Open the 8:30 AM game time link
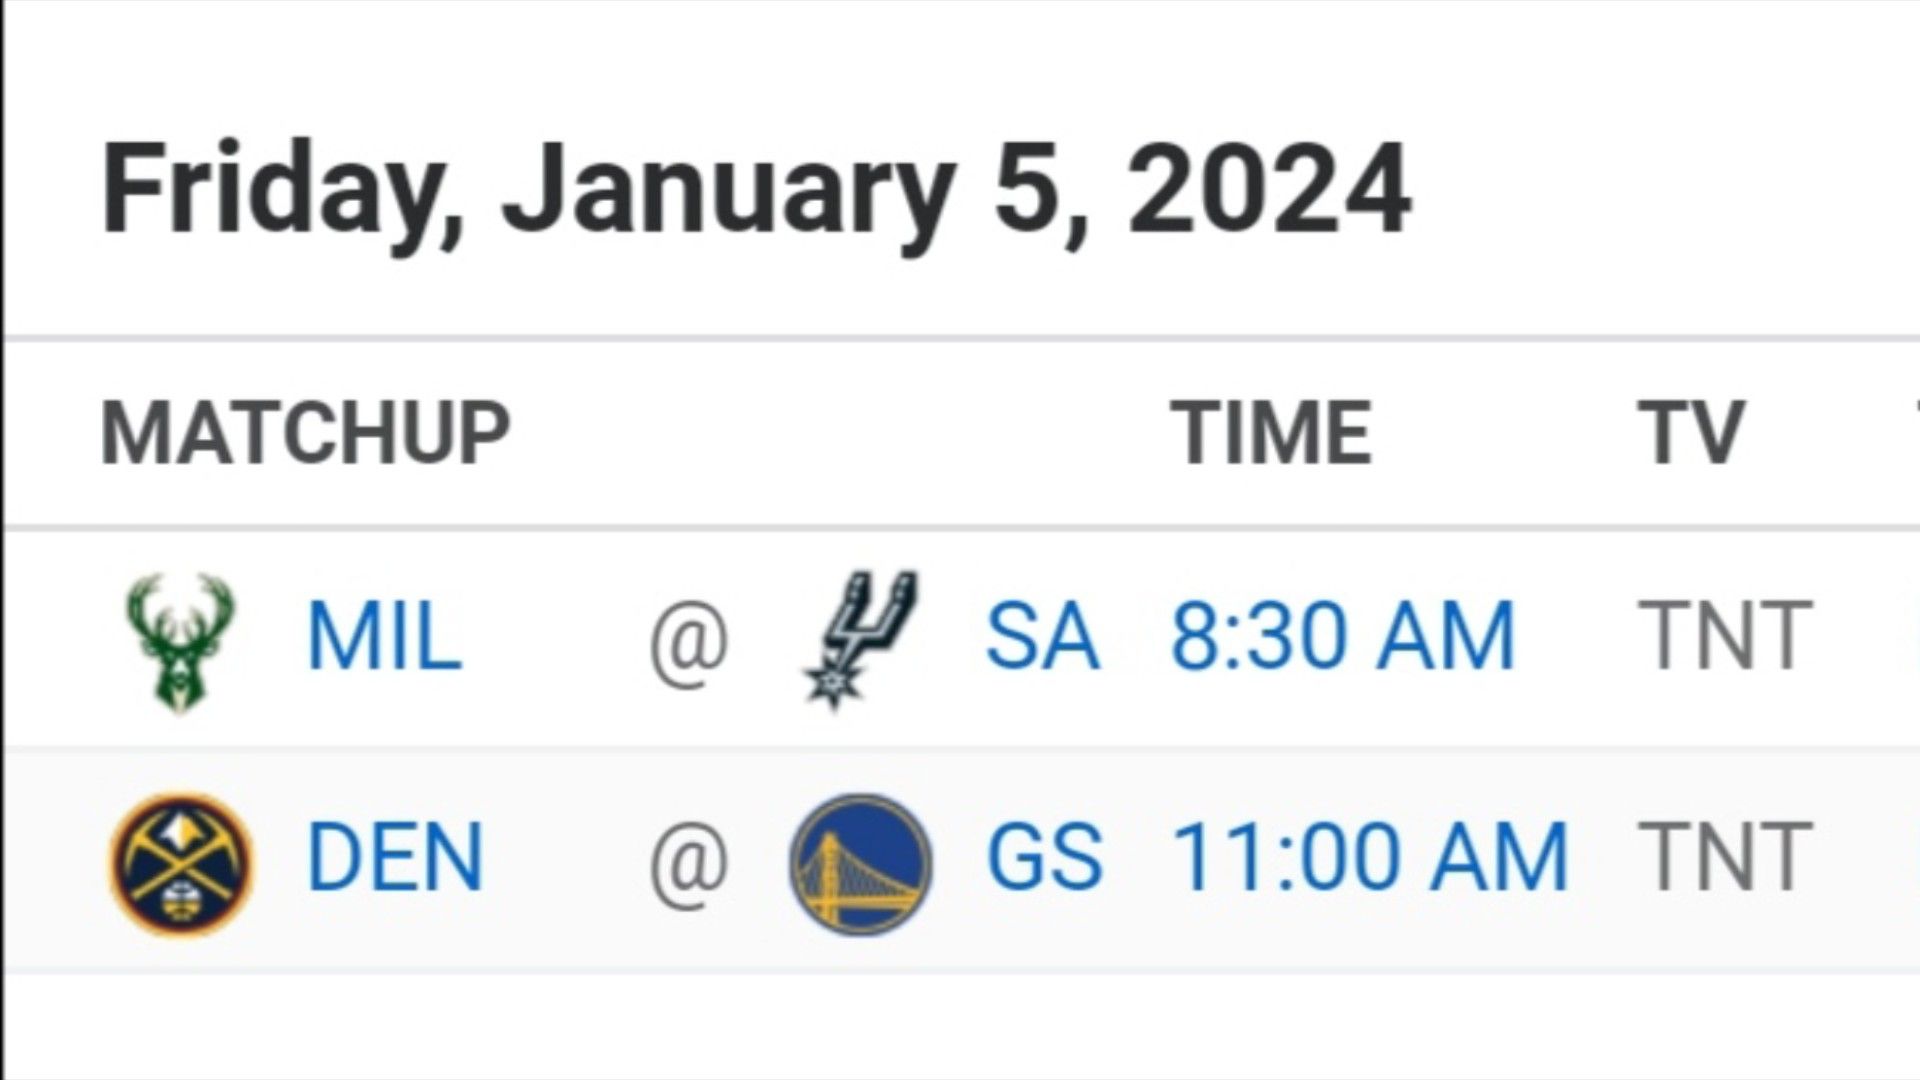Image resolution: width=1920 pixels, height=1080 pixels. tap(1343, 636)
